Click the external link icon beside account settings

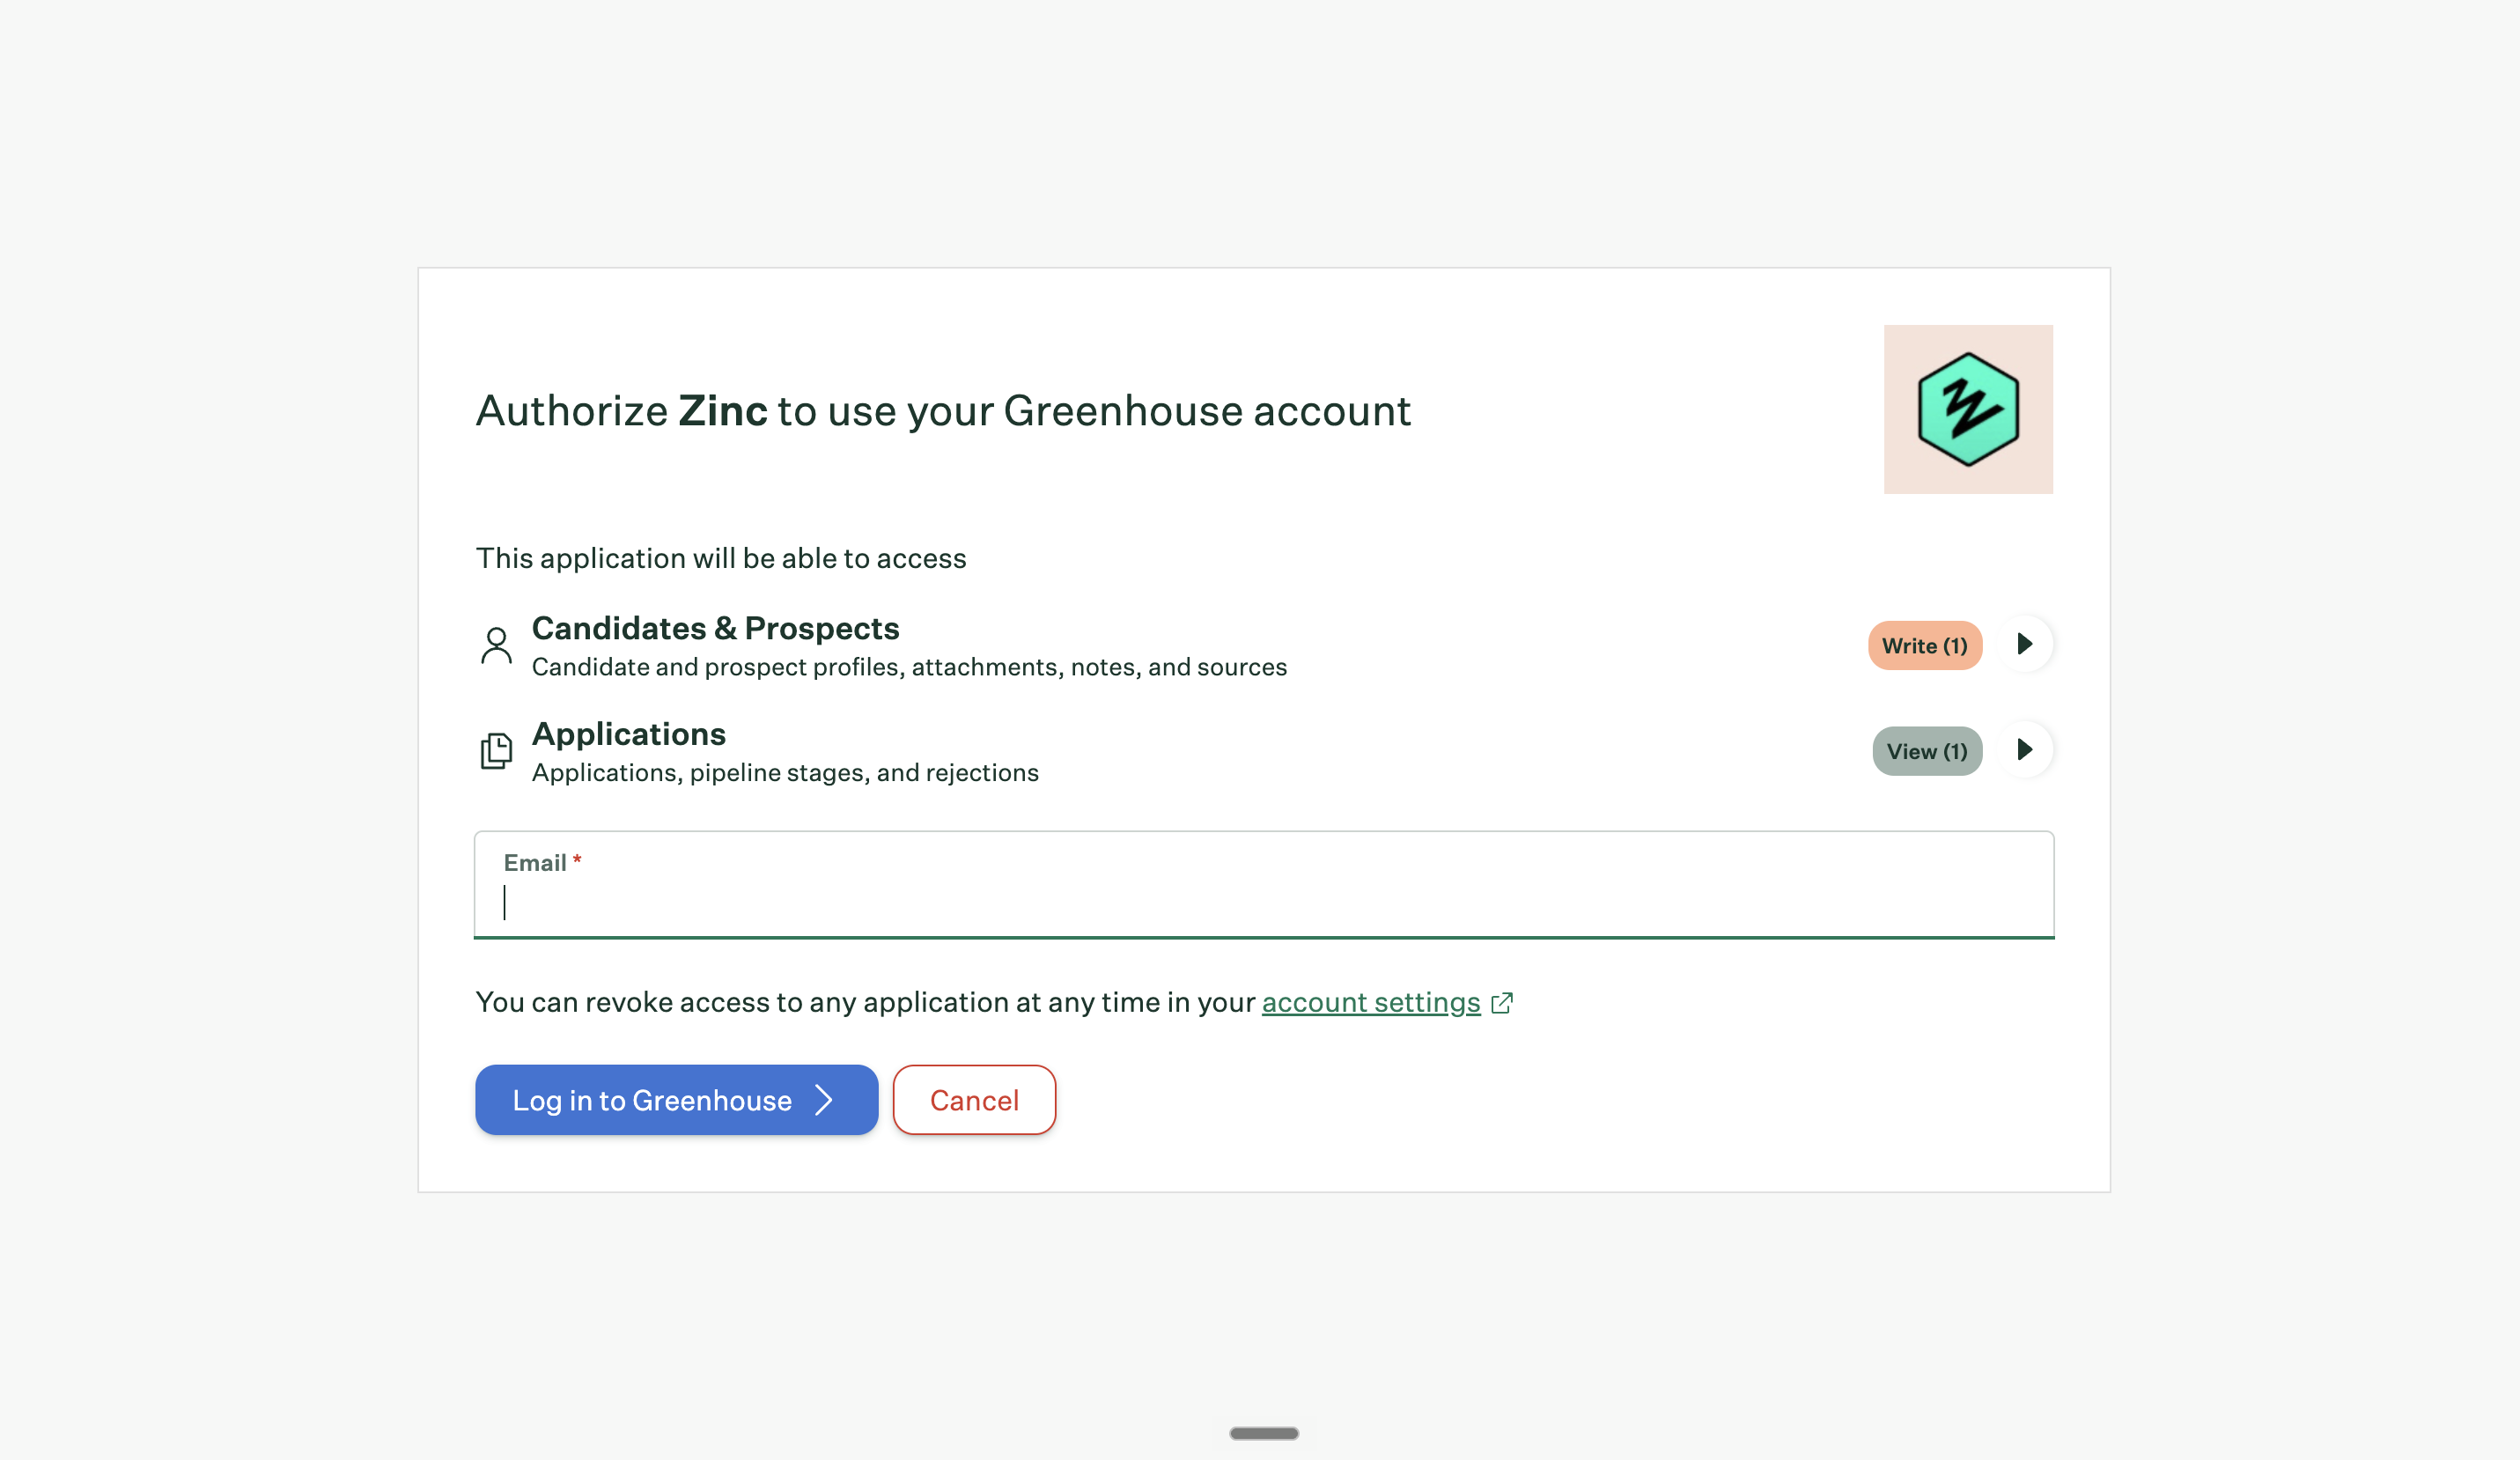point(1502,1002)
